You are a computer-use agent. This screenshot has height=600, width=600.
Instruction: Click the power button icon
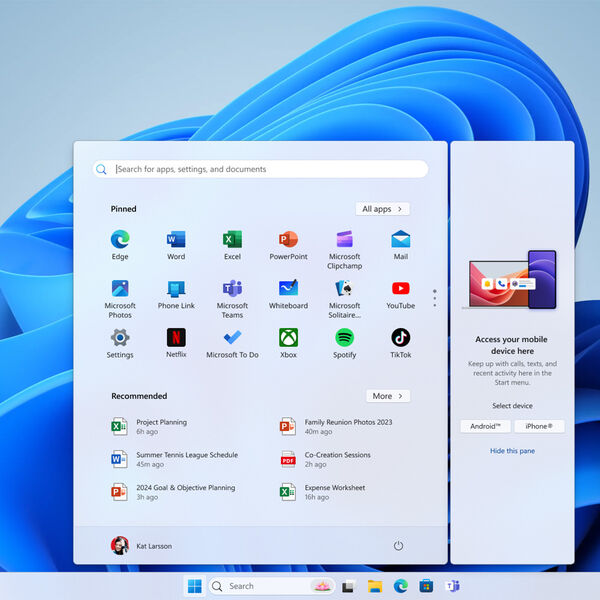click(398, 545)
